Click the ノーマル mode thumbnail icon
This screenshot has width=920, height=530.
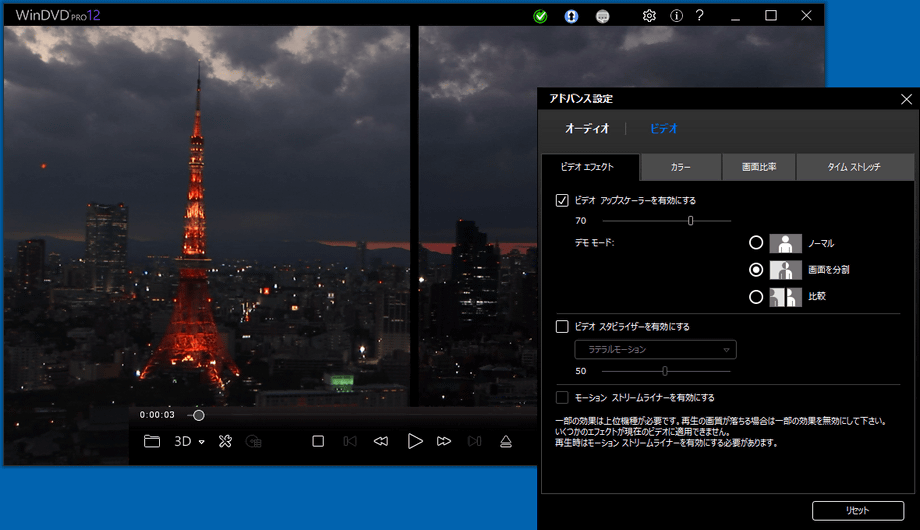point(786,243)
